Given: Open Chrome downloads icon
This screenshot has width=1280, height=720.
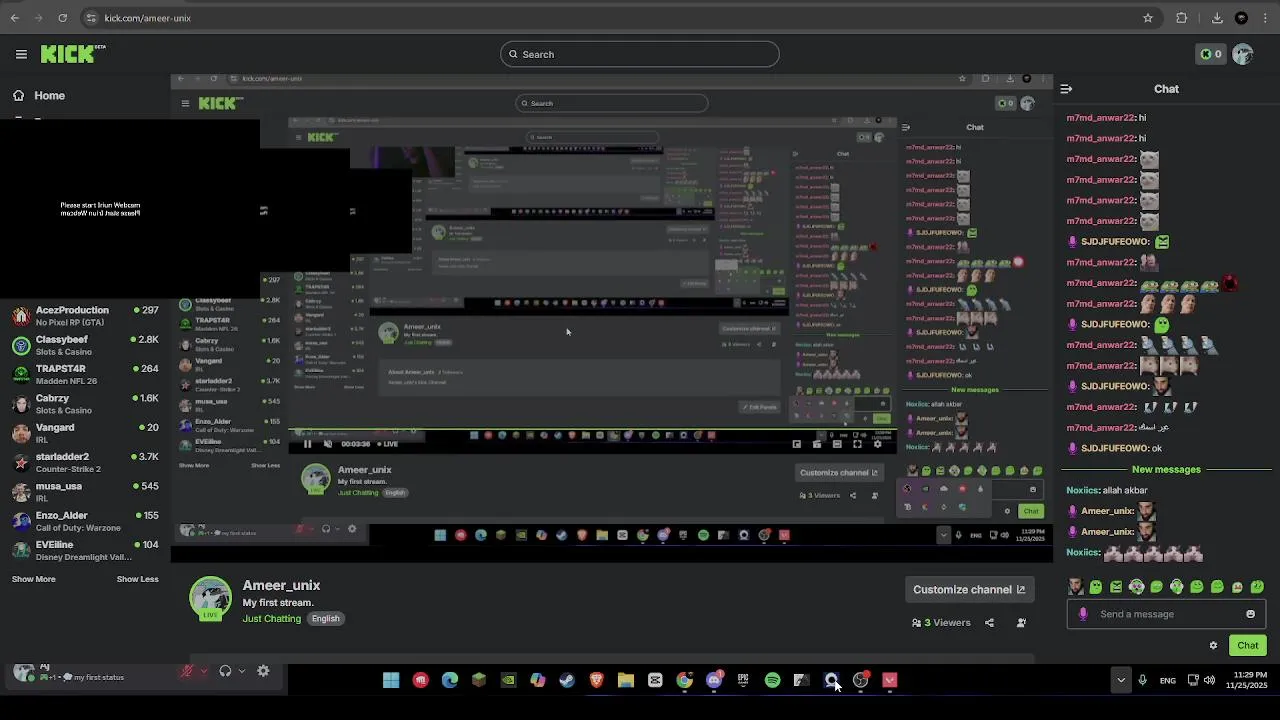Looking at the screenshot, I should coord(1217,18).
